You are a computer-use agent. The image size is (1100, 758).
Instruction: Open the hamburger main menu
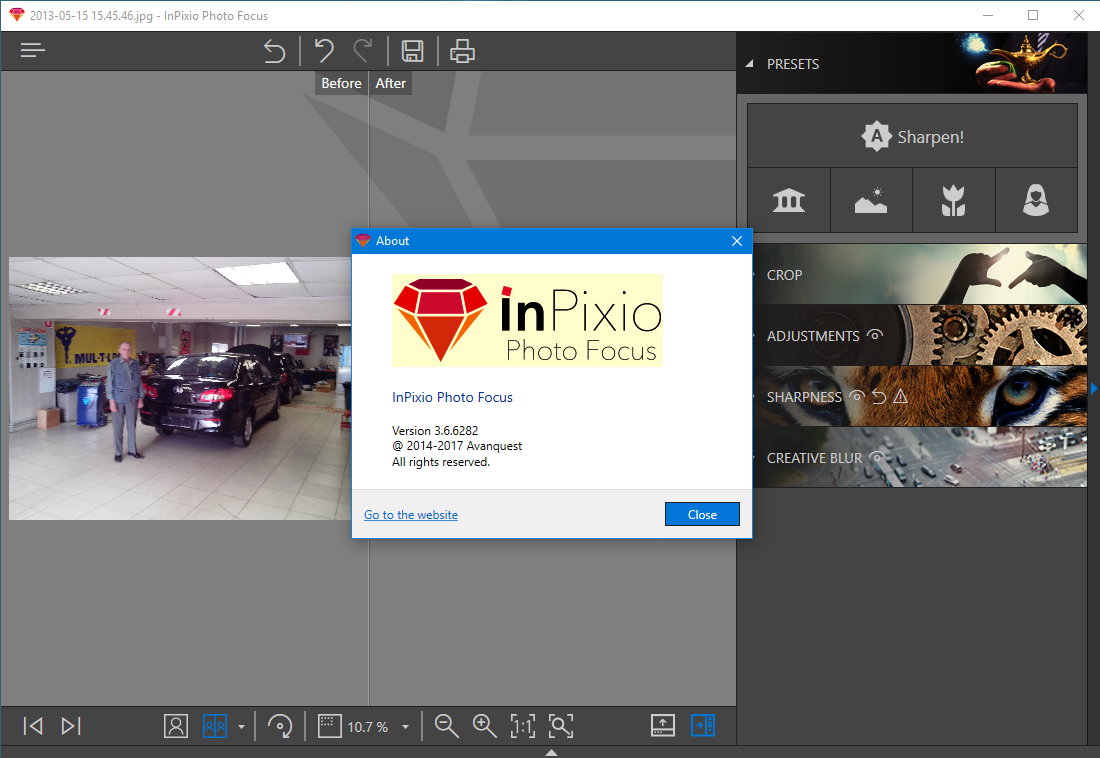point(33,51)
